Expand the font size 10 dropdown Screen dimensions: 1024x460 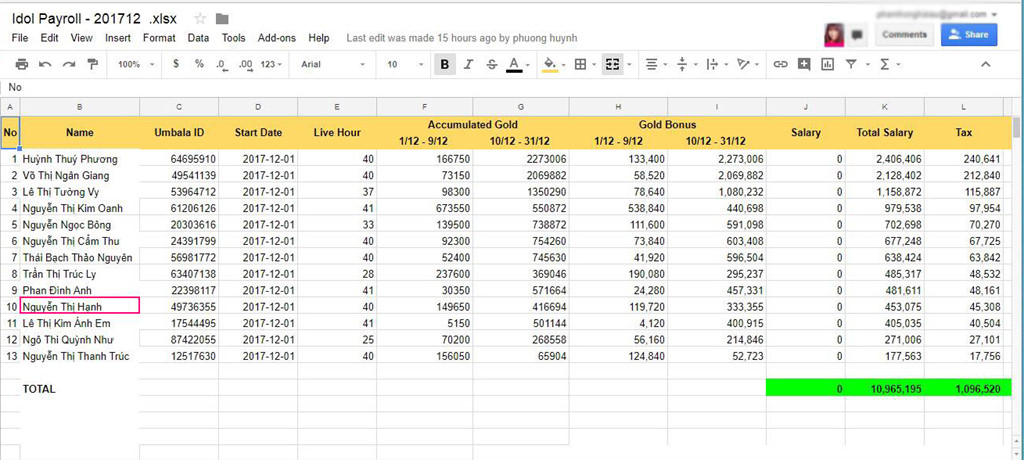403,64
